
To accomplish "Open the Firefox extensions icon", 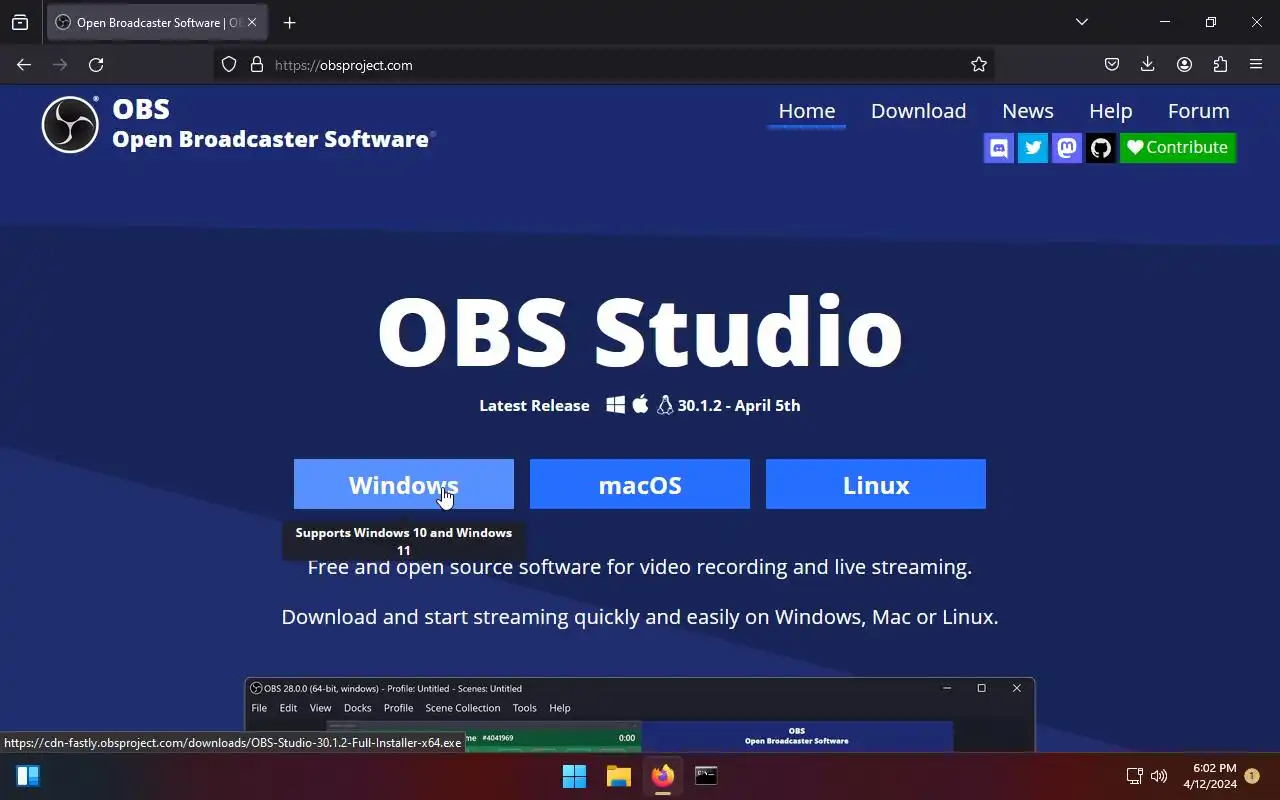I will pos(1220,65).
